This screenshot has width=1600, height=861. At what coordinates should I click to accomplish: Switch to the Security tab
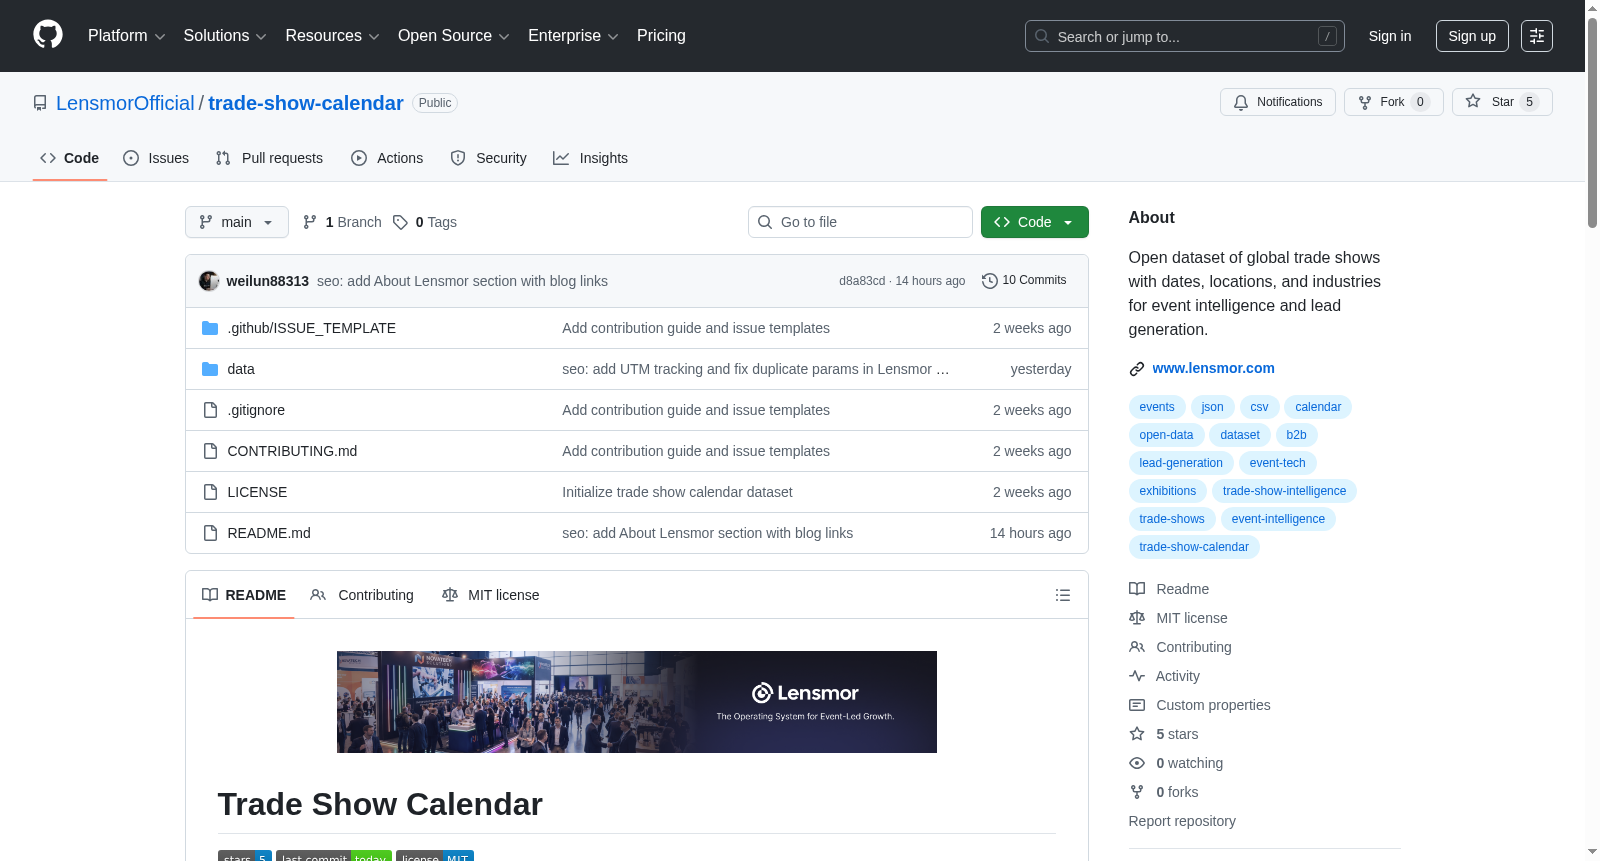(x=489, y=158)
